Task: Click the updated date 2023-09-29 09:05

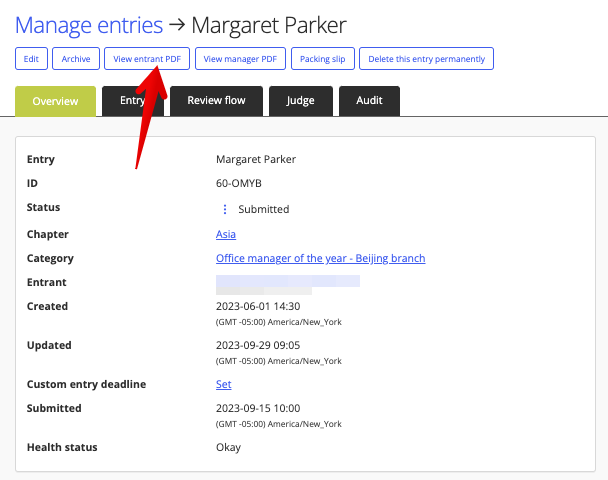Action: (x=258, y=345)
